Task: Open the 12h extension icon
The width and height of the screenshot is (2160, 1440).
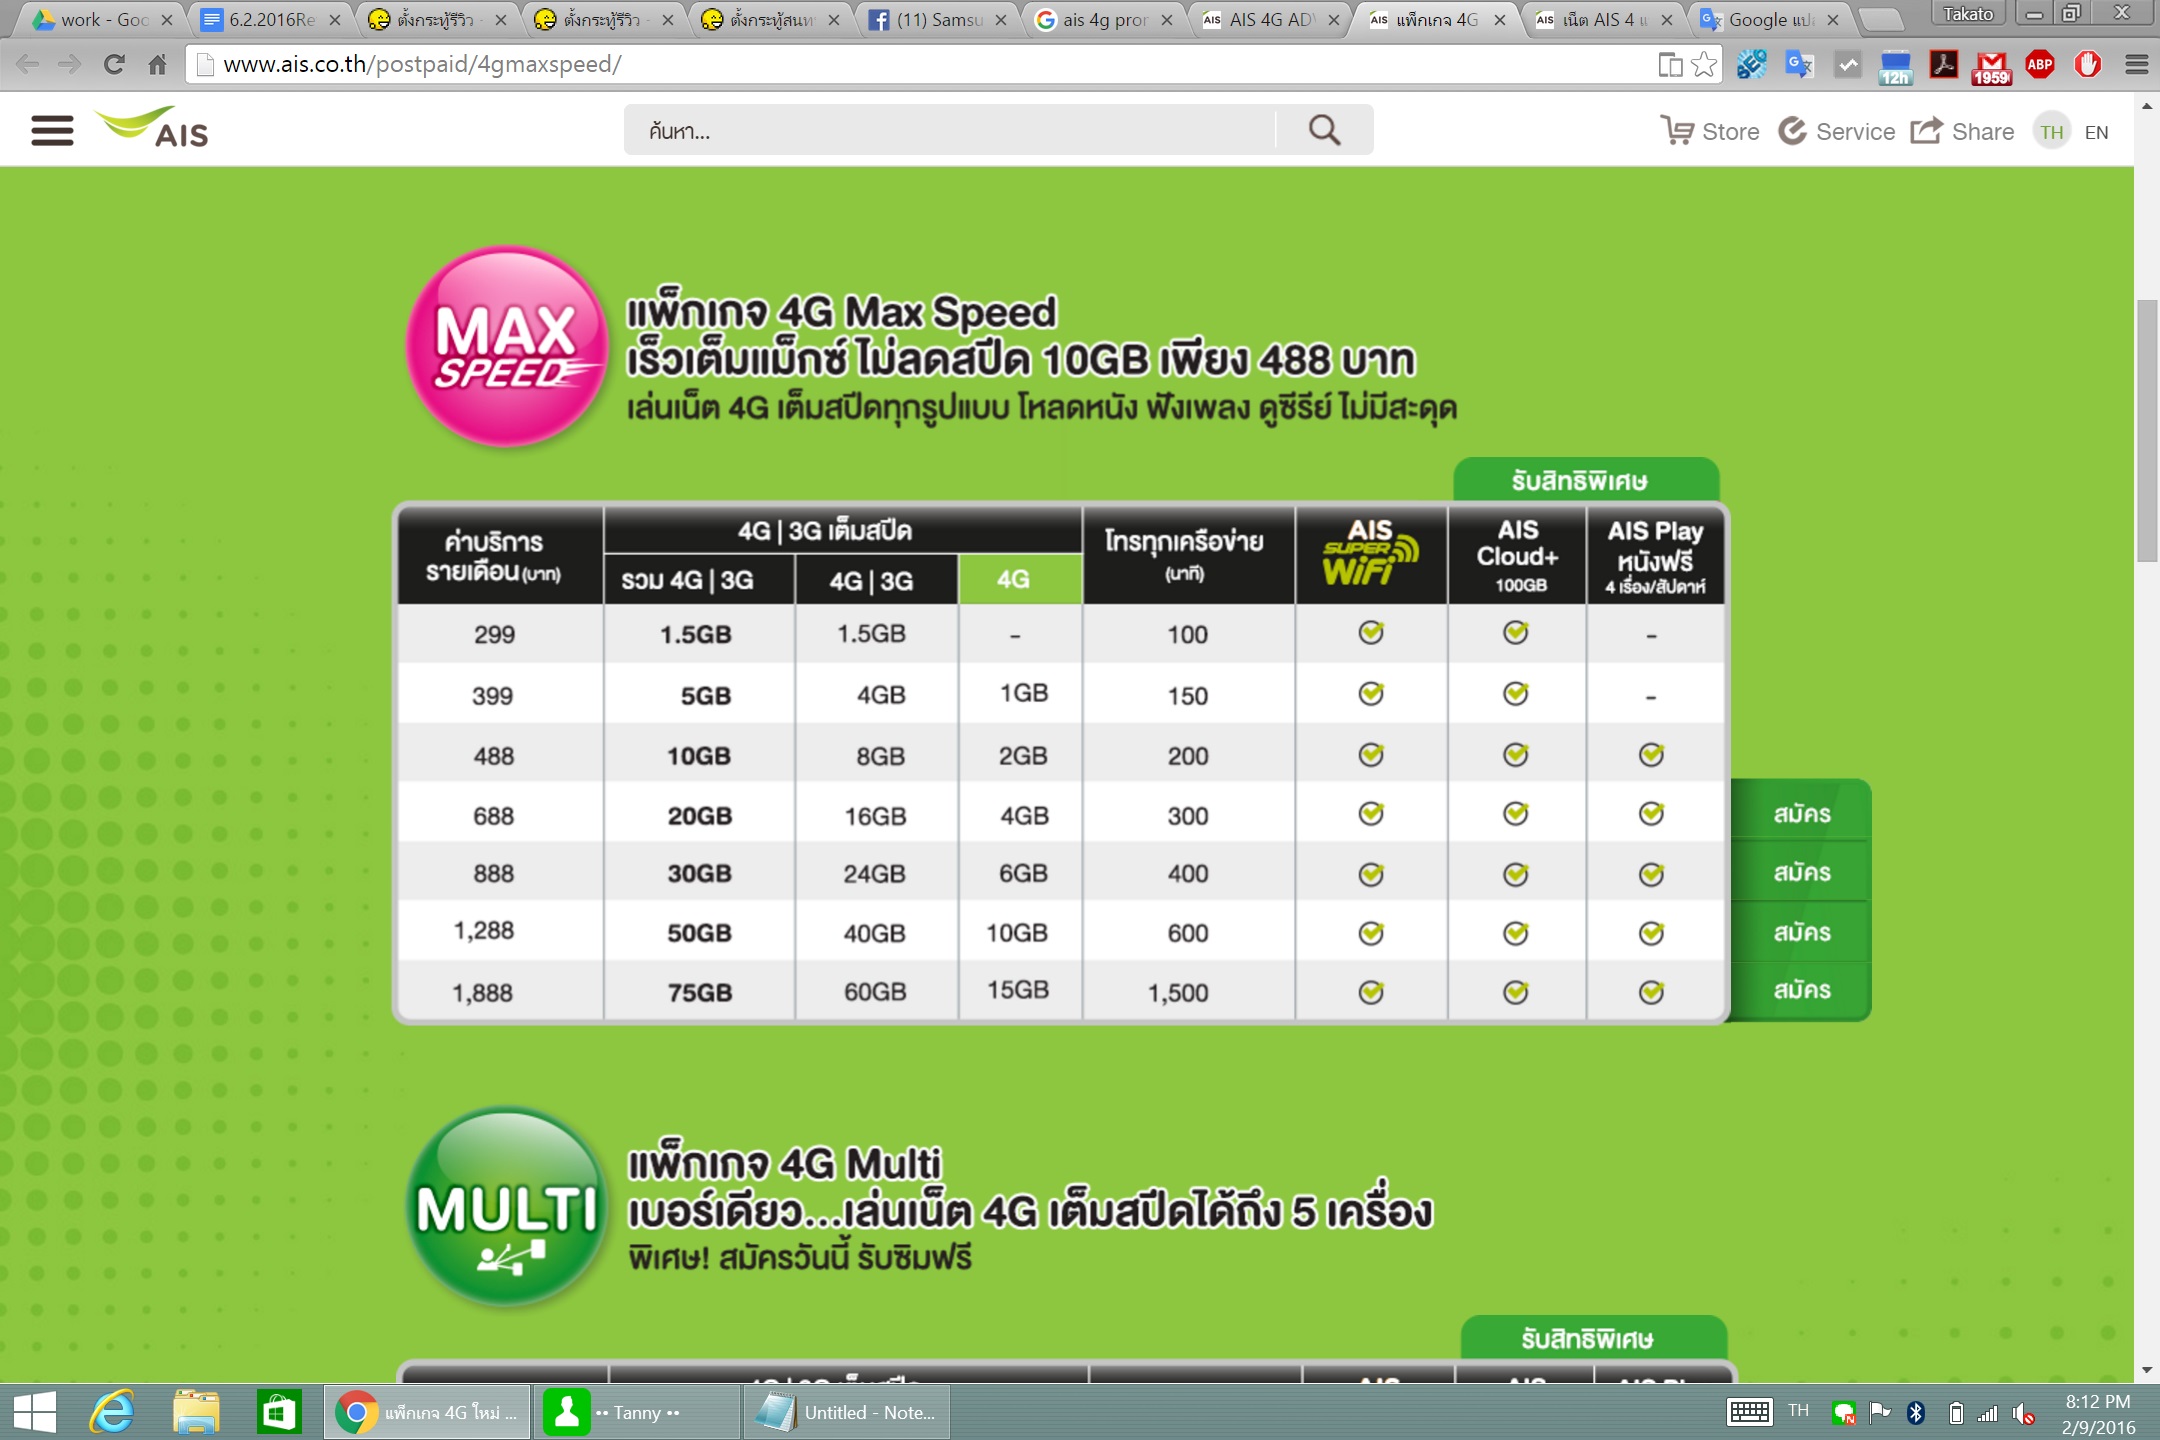Action: pyautogui.click(x=1895, y=67)
